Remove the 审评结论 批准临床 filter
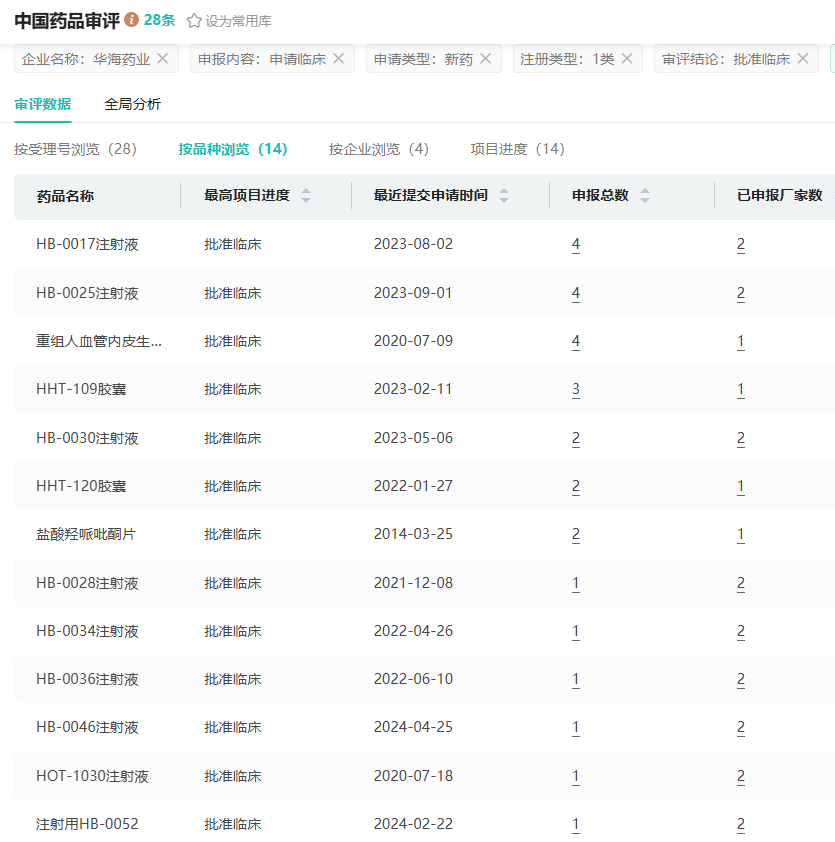This screenshot has width=835, height=842. [x=802, y=59]
